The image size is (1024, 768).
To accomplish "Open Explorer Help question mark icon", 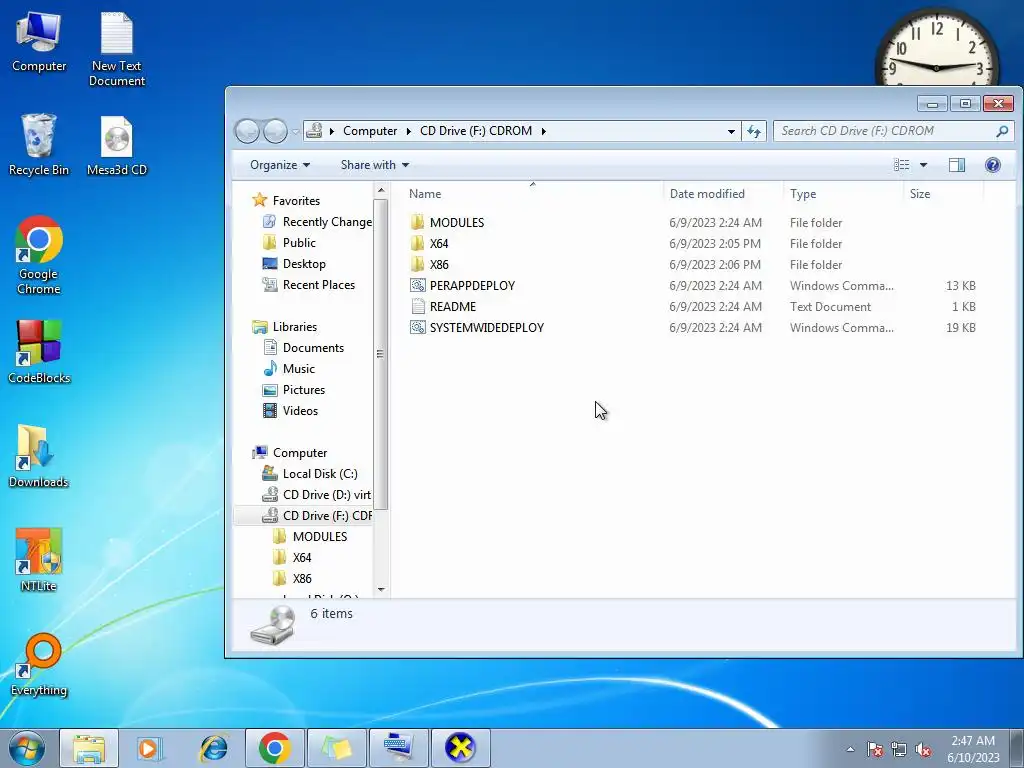I will 993,165.
